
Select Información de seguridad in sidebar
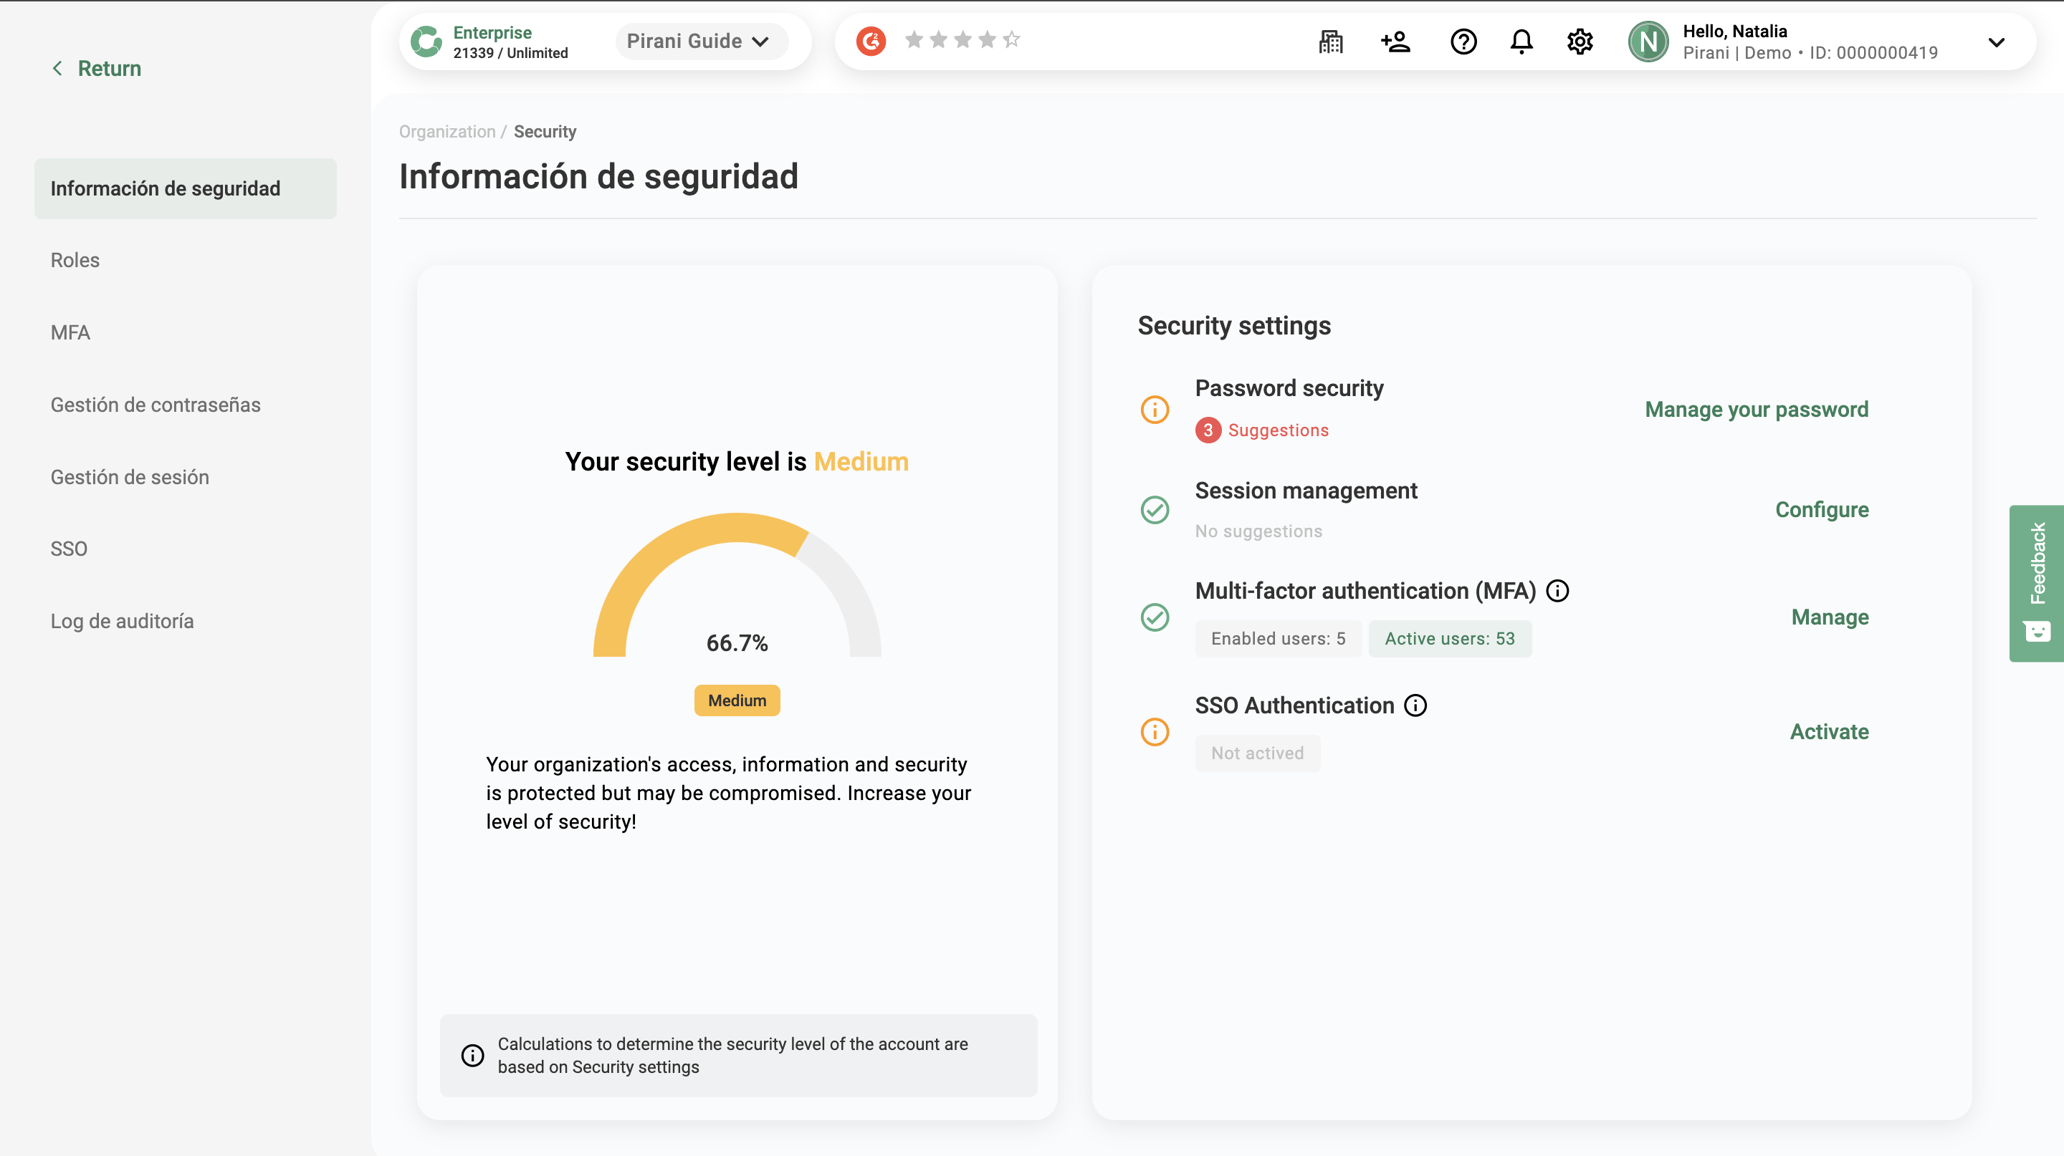click(x=185, y=188)
